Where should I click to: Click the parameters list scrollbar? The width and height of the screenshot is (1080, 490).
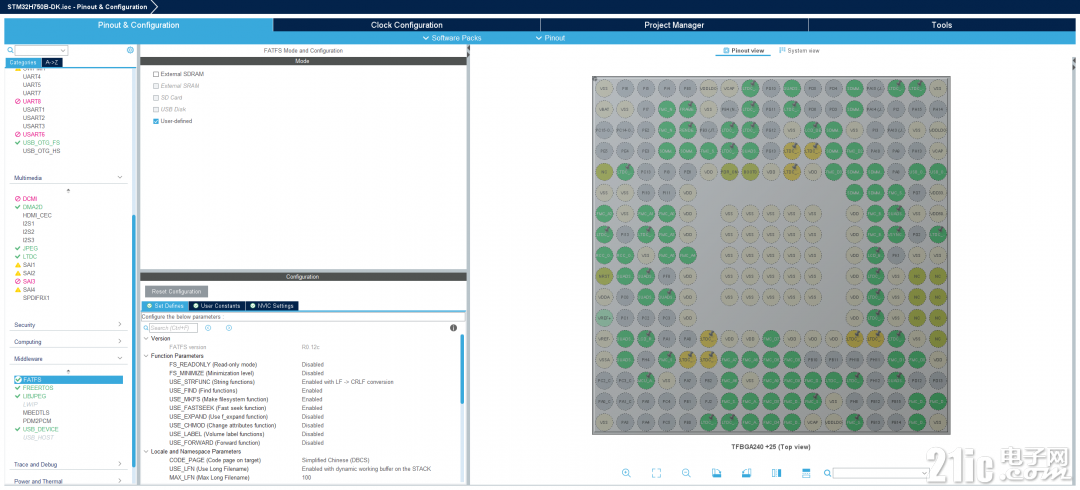click(x=462, y=369)
